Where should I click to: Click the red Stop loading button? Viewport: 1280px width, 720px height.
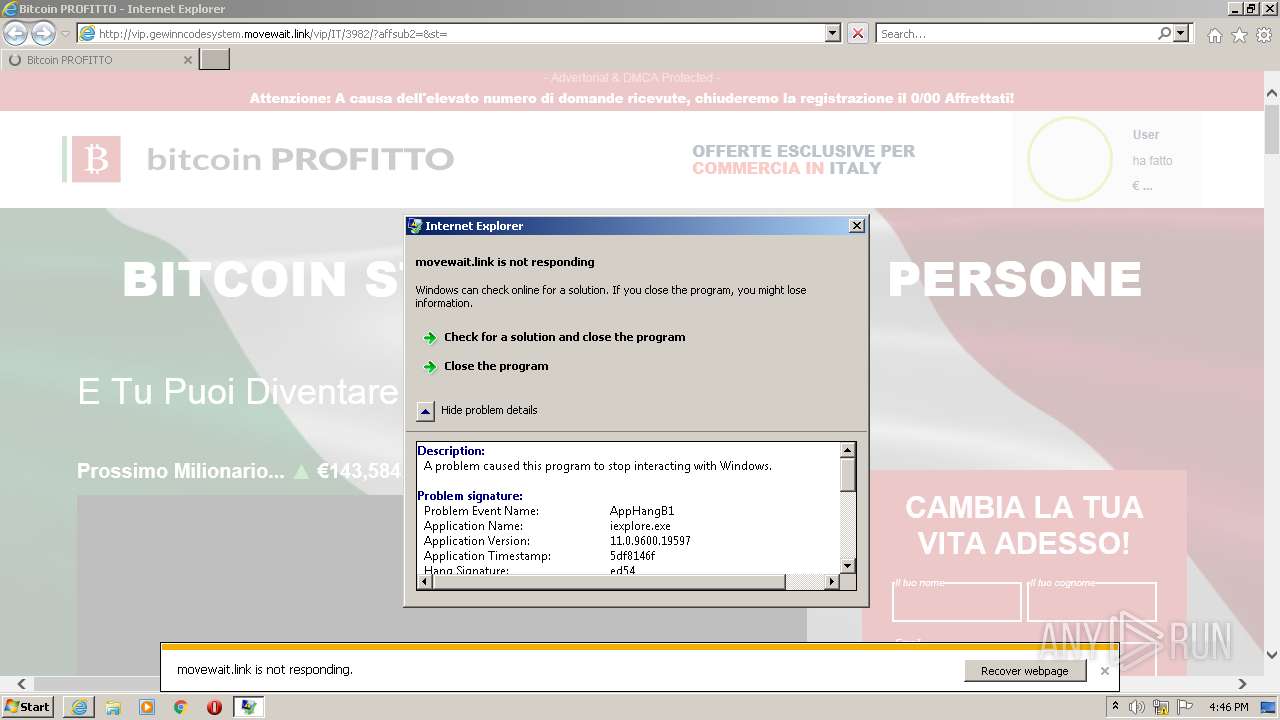click(x=858, y=33)
